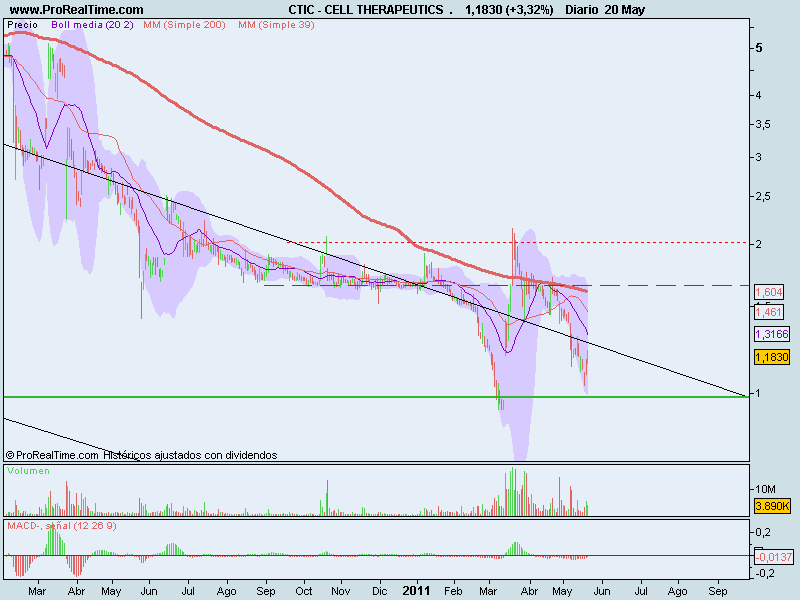Click the Dic month label on time axis
Image resolution: width=800 pixels, height=600 pixels.
tap(379, 591)
